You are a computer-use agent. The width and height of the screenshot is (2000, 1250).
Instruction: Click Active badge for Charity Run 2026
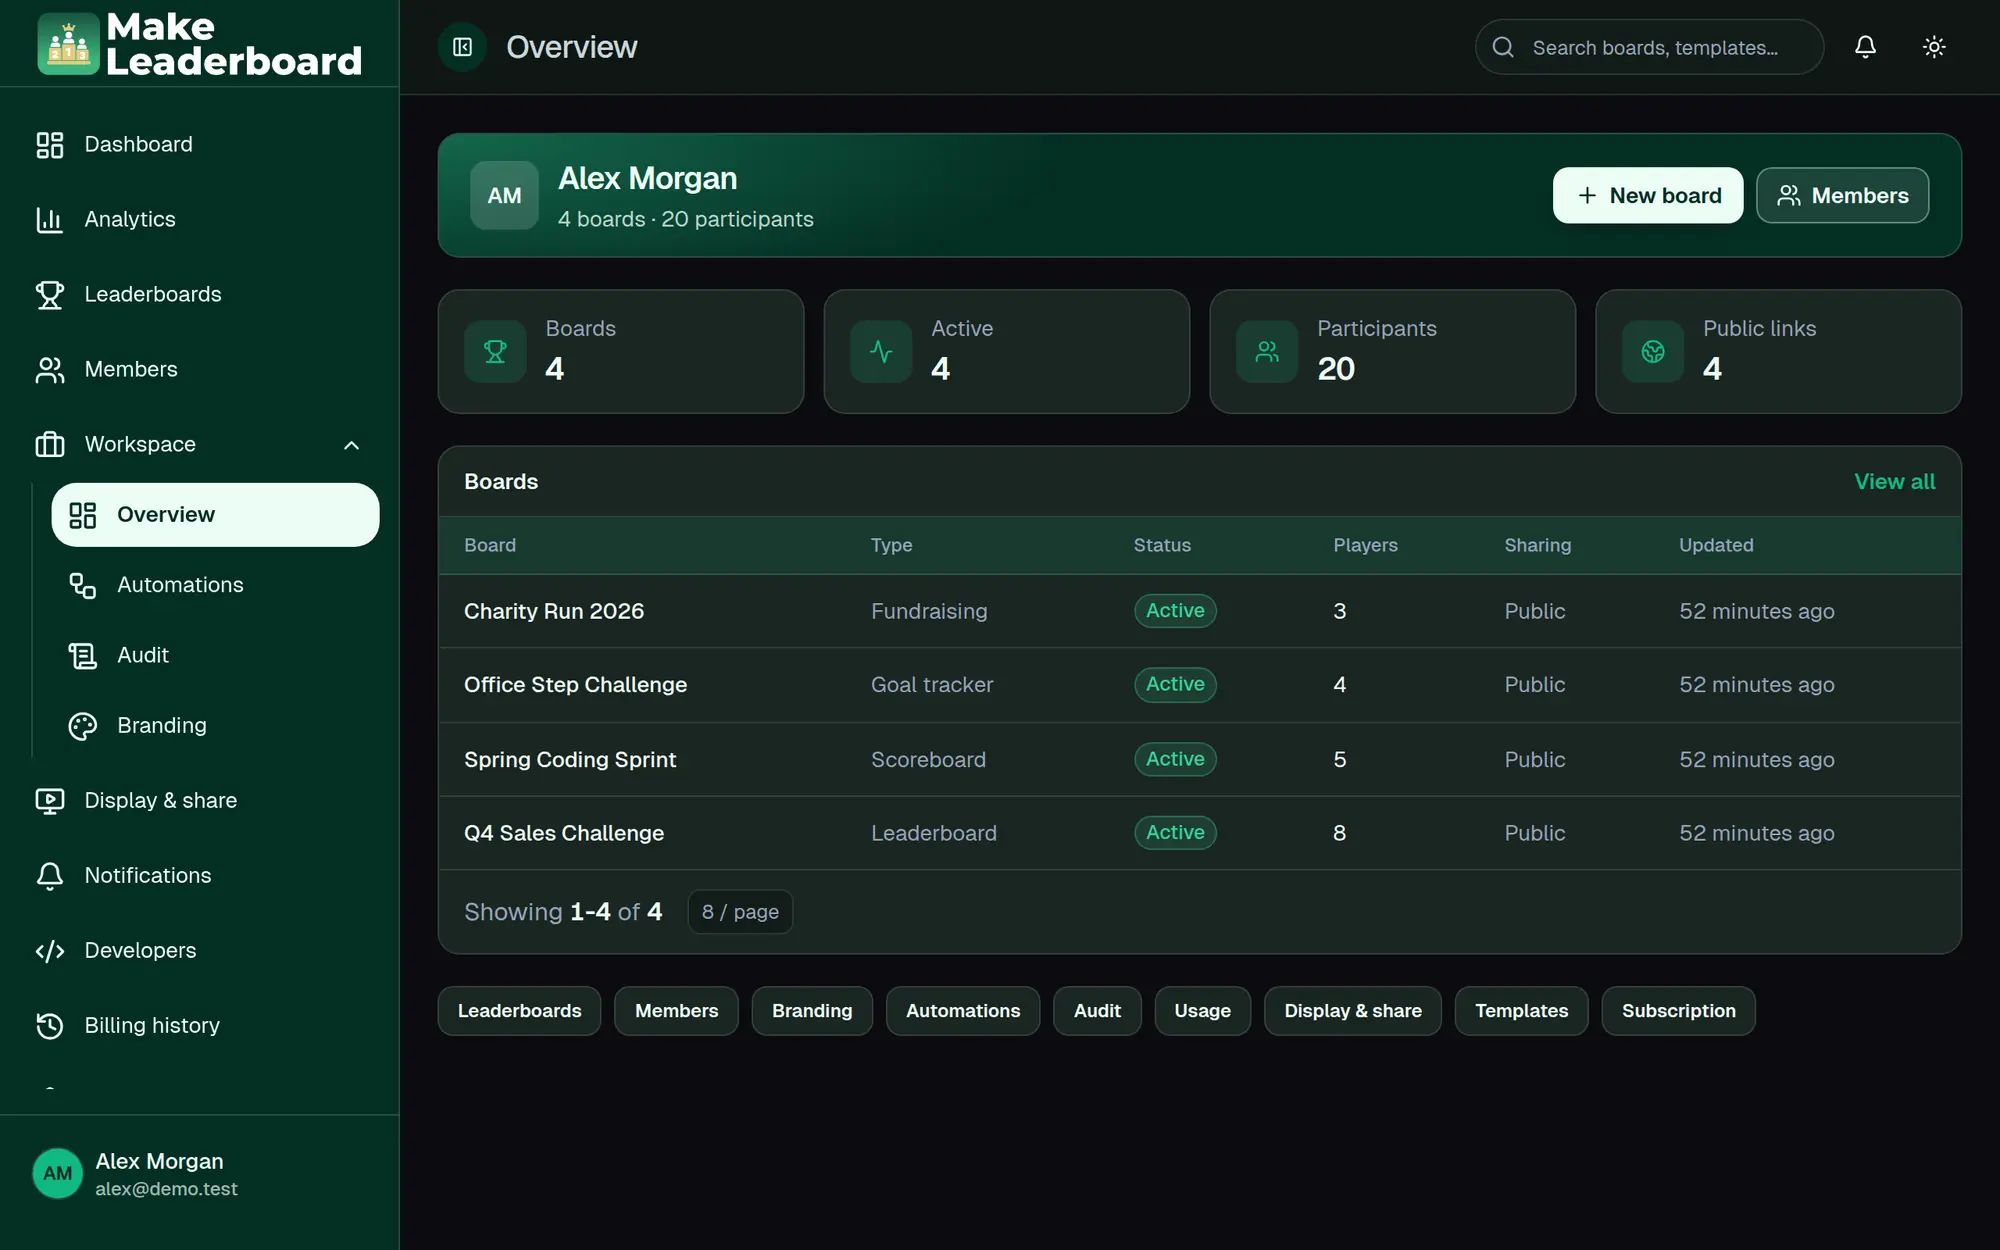pos(1175,611)
